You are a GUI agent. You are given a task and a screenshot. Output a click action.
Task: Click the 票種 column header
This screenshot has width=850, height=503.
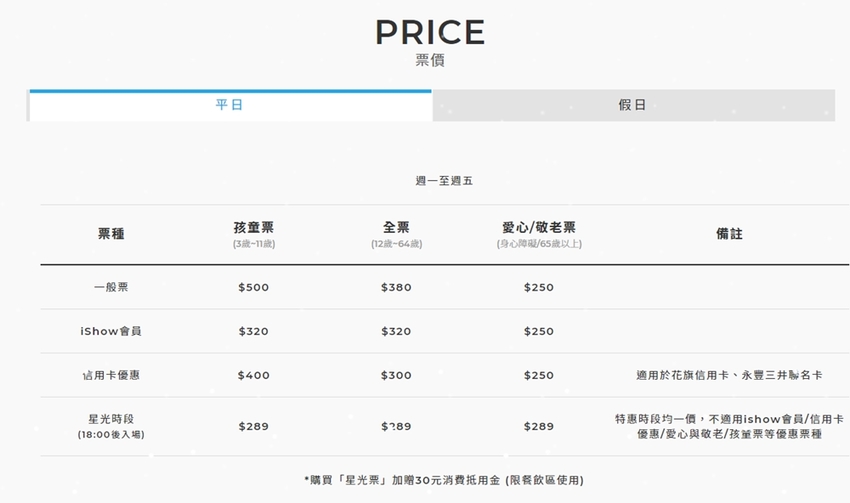coord(111,234)
